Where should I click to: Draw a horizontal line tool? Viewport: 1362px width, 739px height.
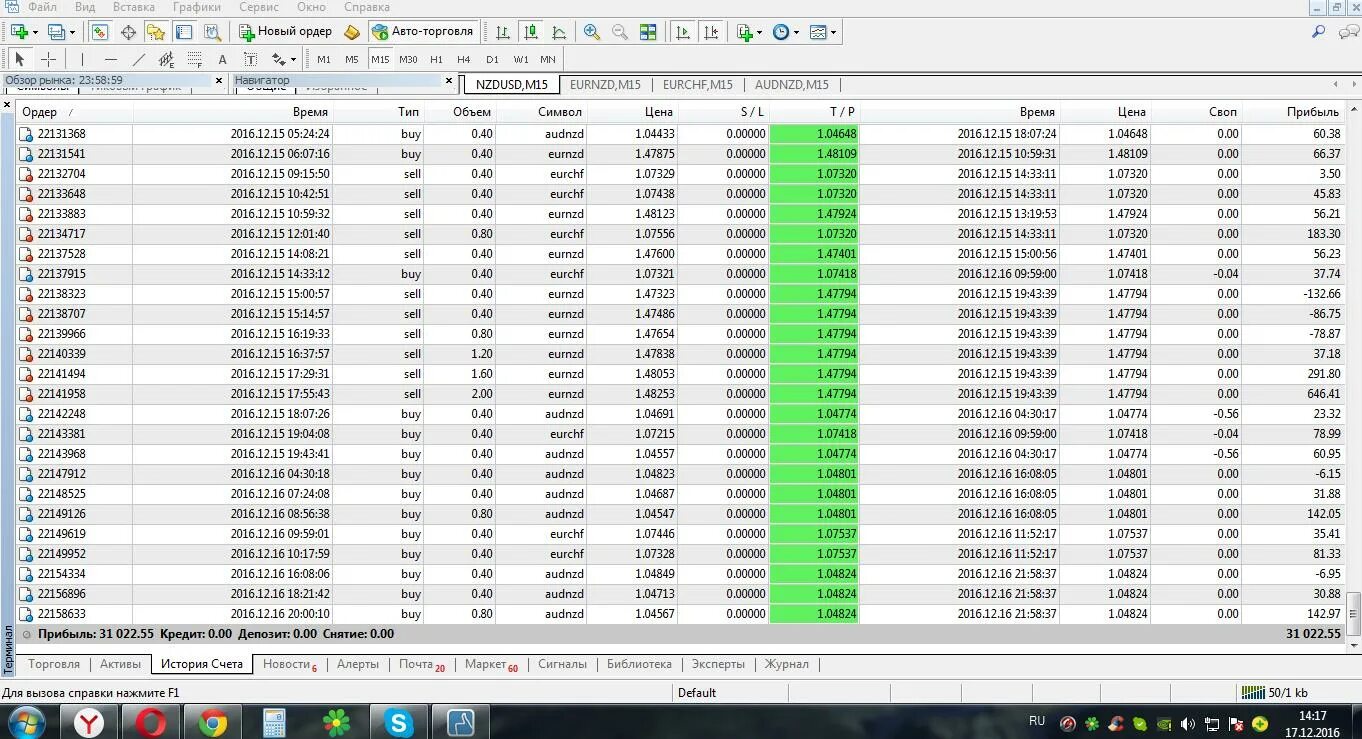[x=111, y=59]
